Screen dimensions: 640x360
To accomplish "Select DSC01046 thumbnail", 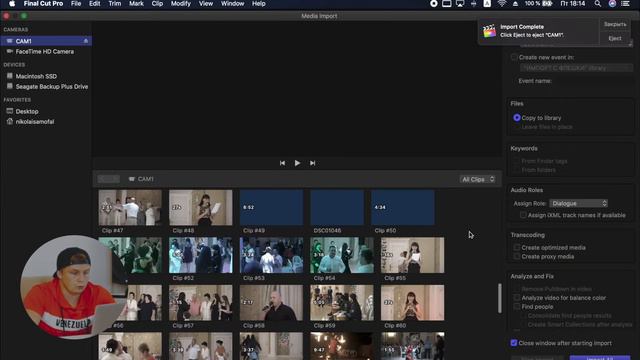I will click(x=337, y=207).
